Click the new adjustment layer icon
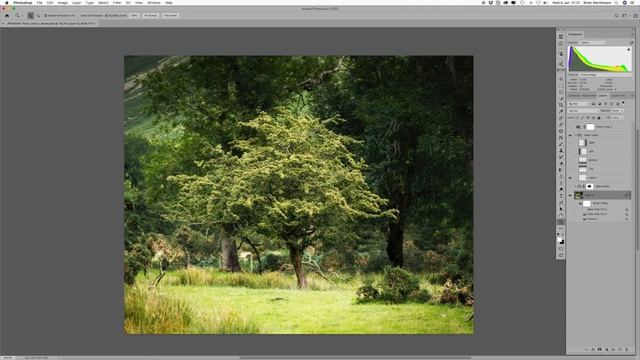 607,349
